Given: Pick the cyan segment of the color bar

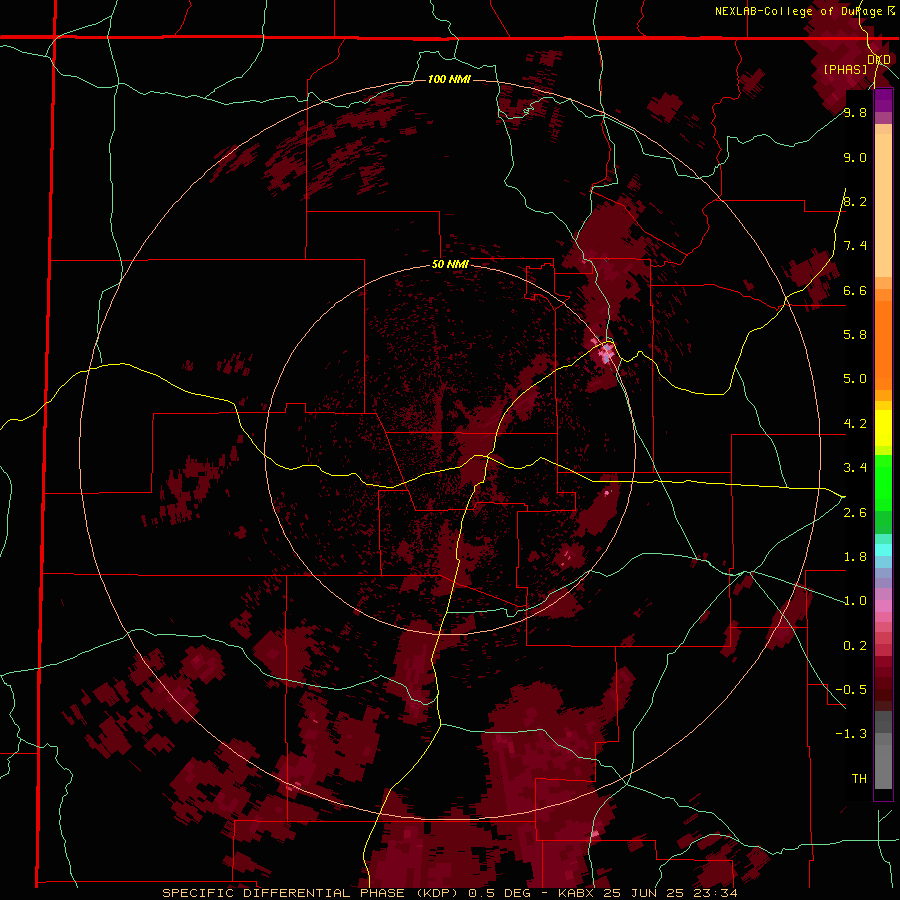Looking at the screenshot, I should coord(883,549).
